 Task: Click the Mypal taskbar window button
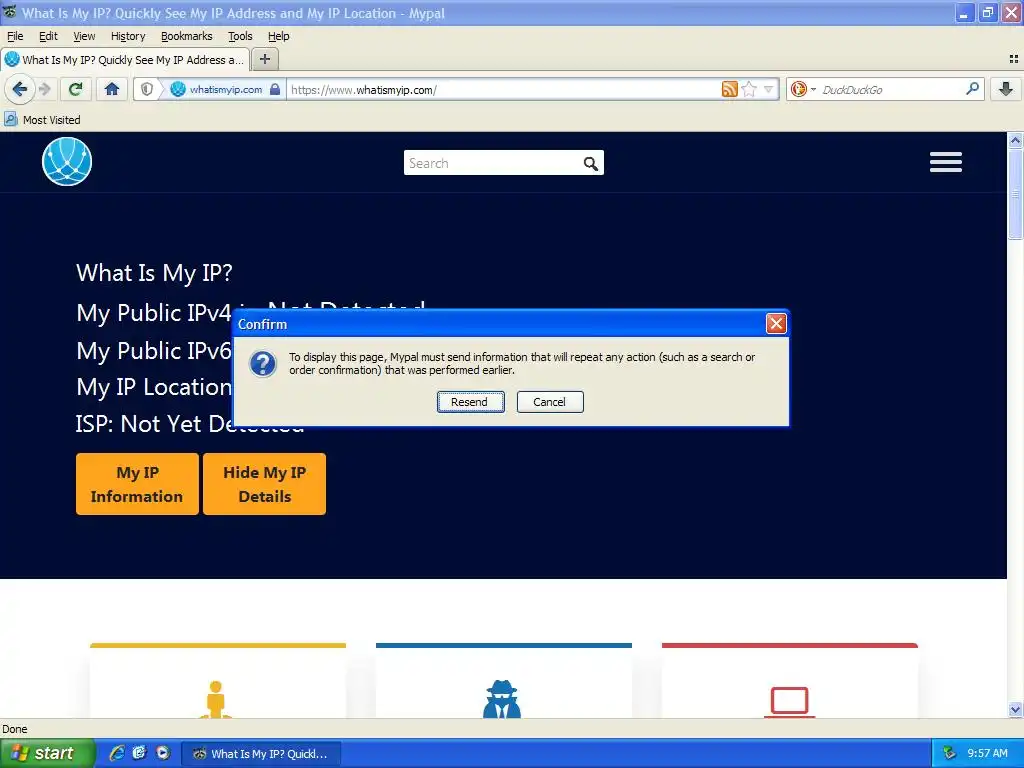tap(260, 754)
